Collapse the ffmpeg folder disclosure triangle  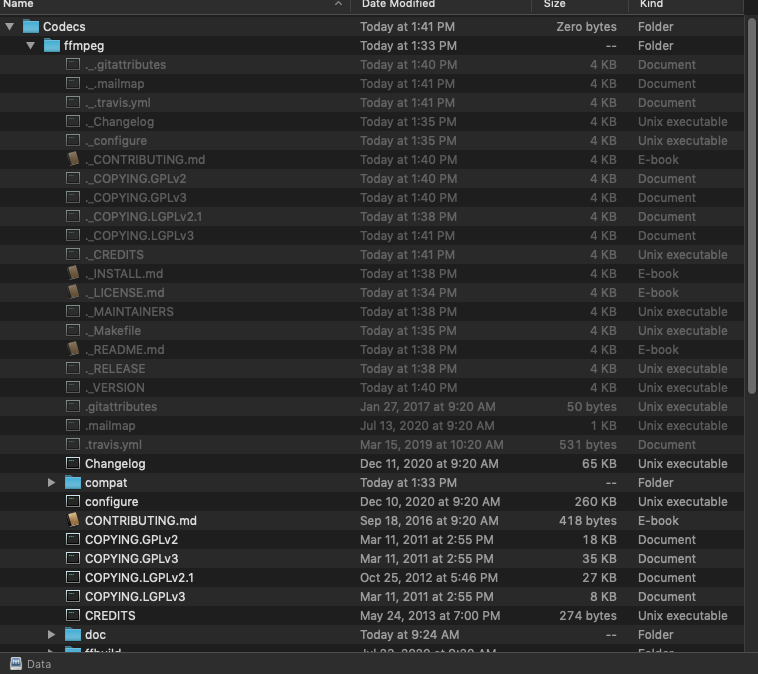click(x=30, y=46)
